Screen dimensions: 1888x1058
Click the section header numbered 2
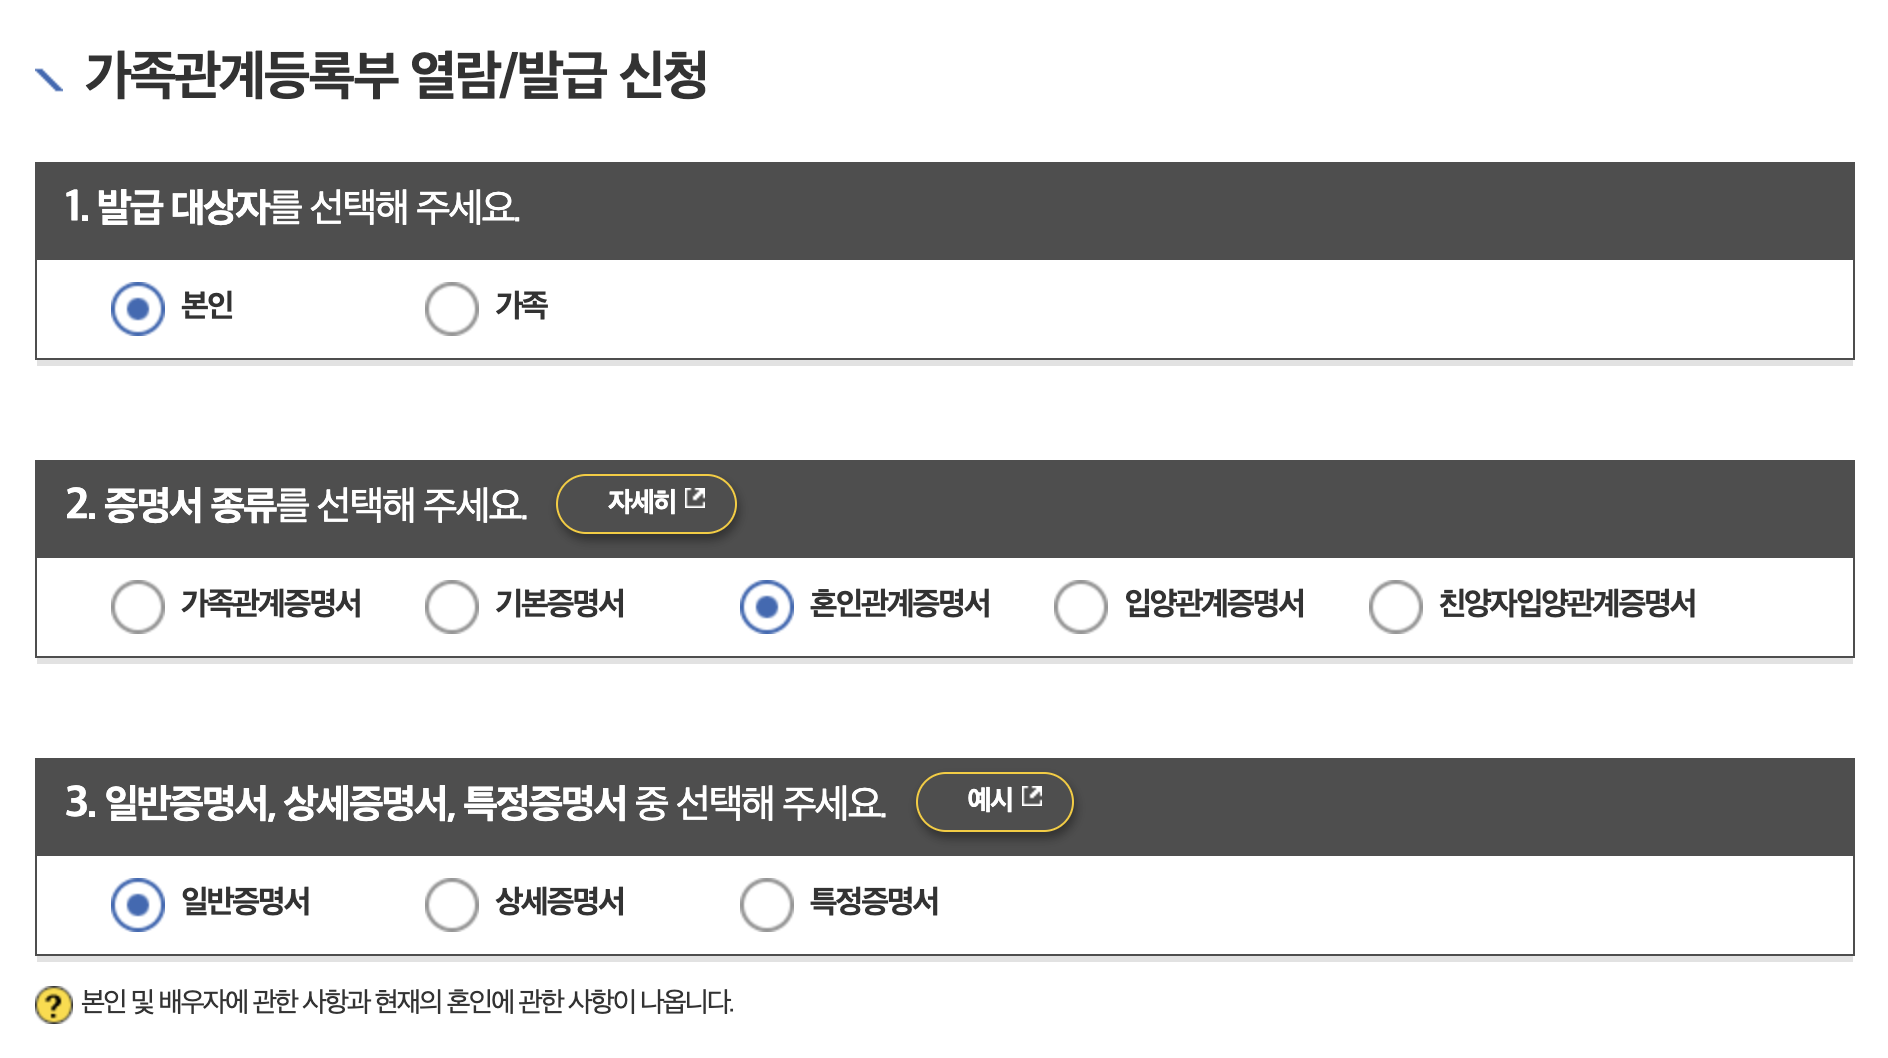click(300, 503)
